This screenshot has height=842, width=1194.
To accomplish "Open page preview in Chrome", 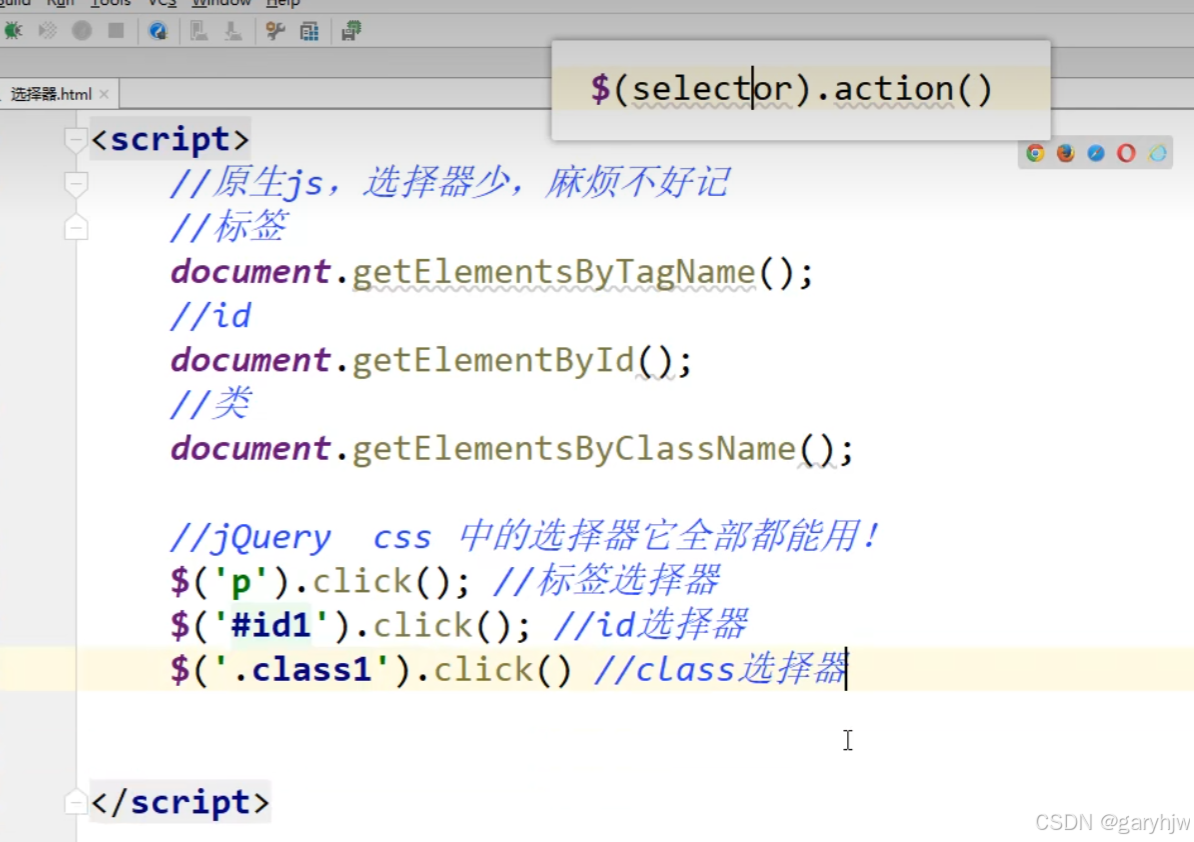I will (1035, 152).
